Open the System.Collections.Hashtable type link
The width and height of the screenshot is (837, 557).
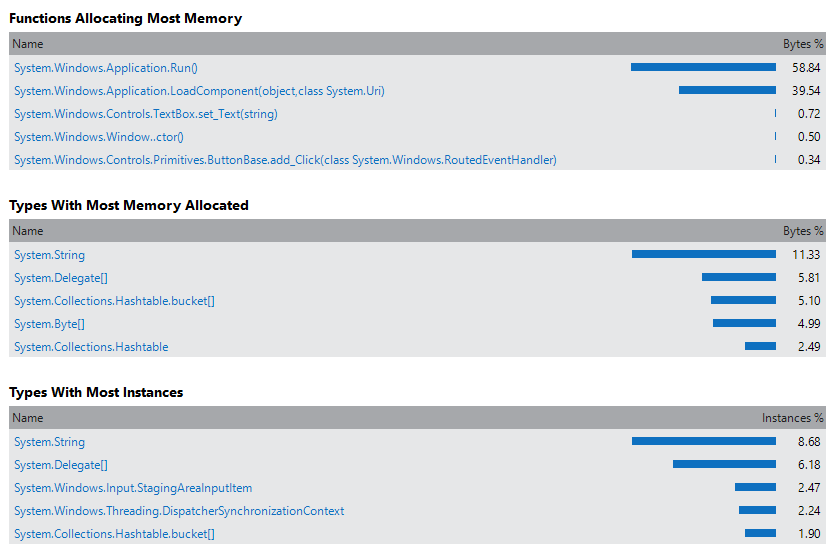point(91,347)
